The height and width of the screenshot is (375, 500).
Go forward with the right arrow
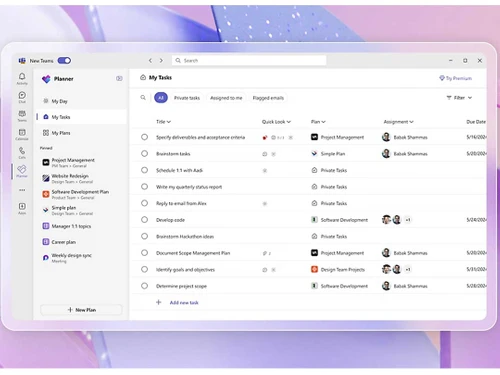[161, 61]
